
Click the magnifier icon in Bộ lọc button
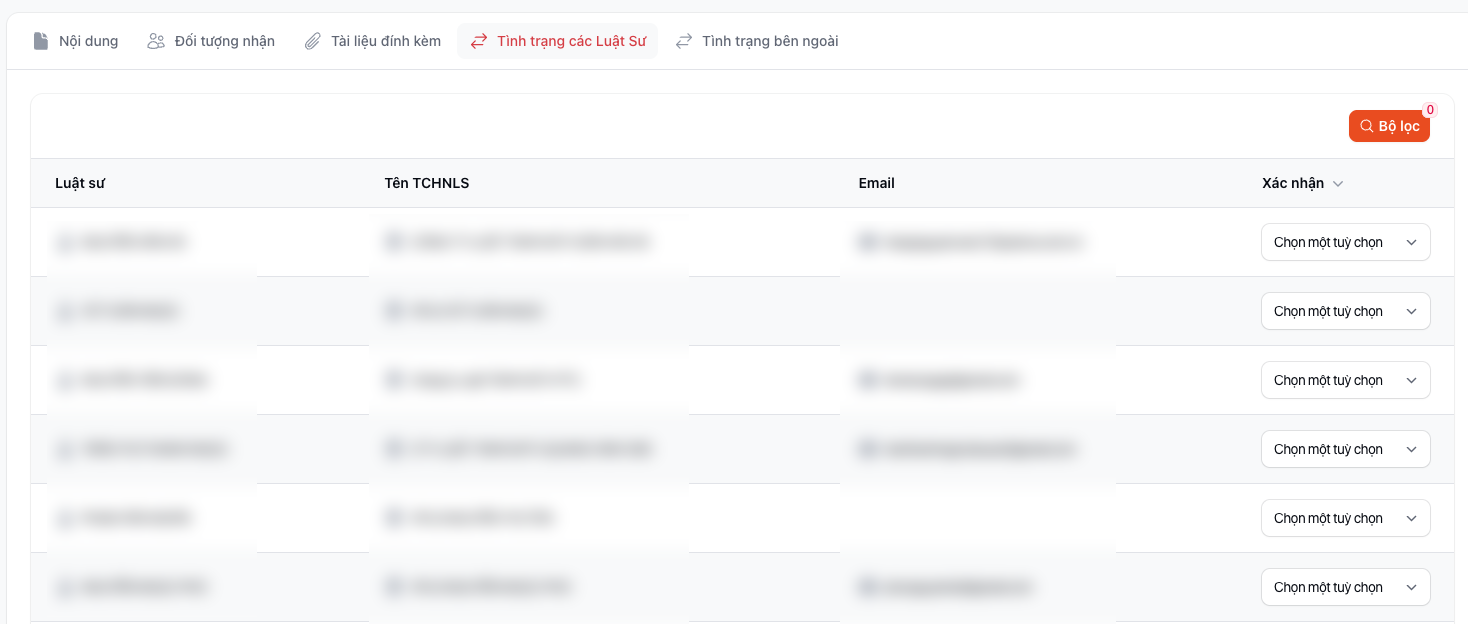[x=1366, y=126]
